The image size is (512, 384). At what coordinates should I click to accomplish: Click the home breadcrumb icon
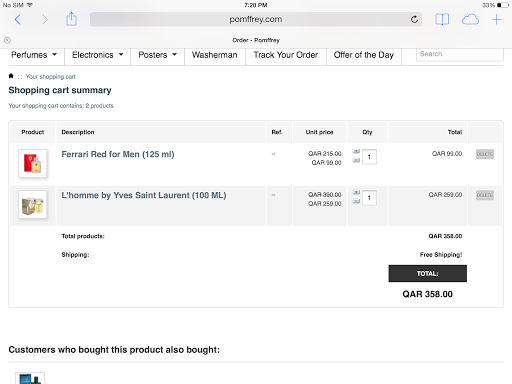pos(11,76)
